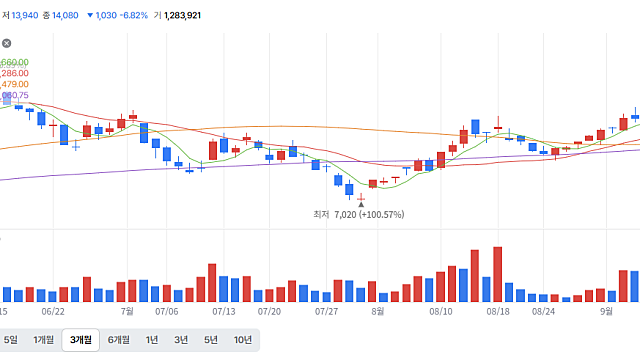The width and height of the screenshot is (640, 360).
Task: Click the tallest red volume bar near 08/18
Action: tap(498, 274)
